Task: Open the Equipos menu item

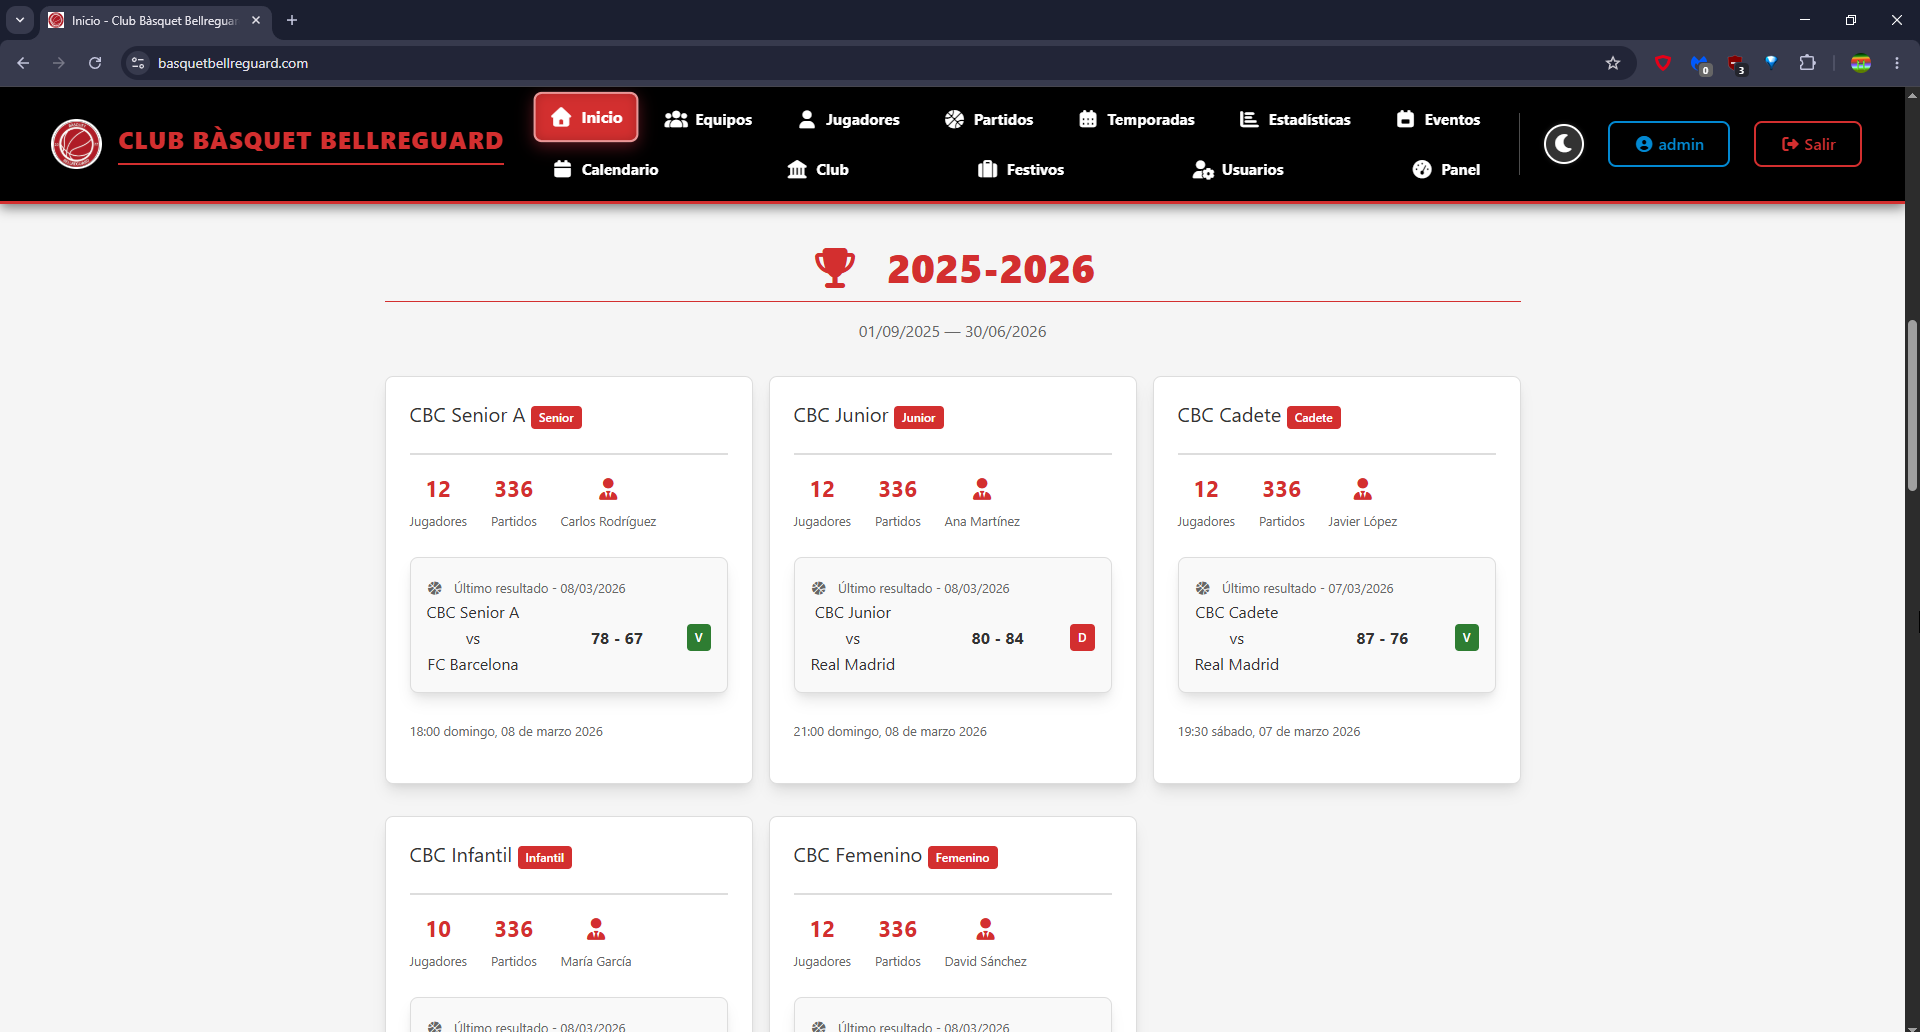Action: pyautogui.click(x=708, y=119)
